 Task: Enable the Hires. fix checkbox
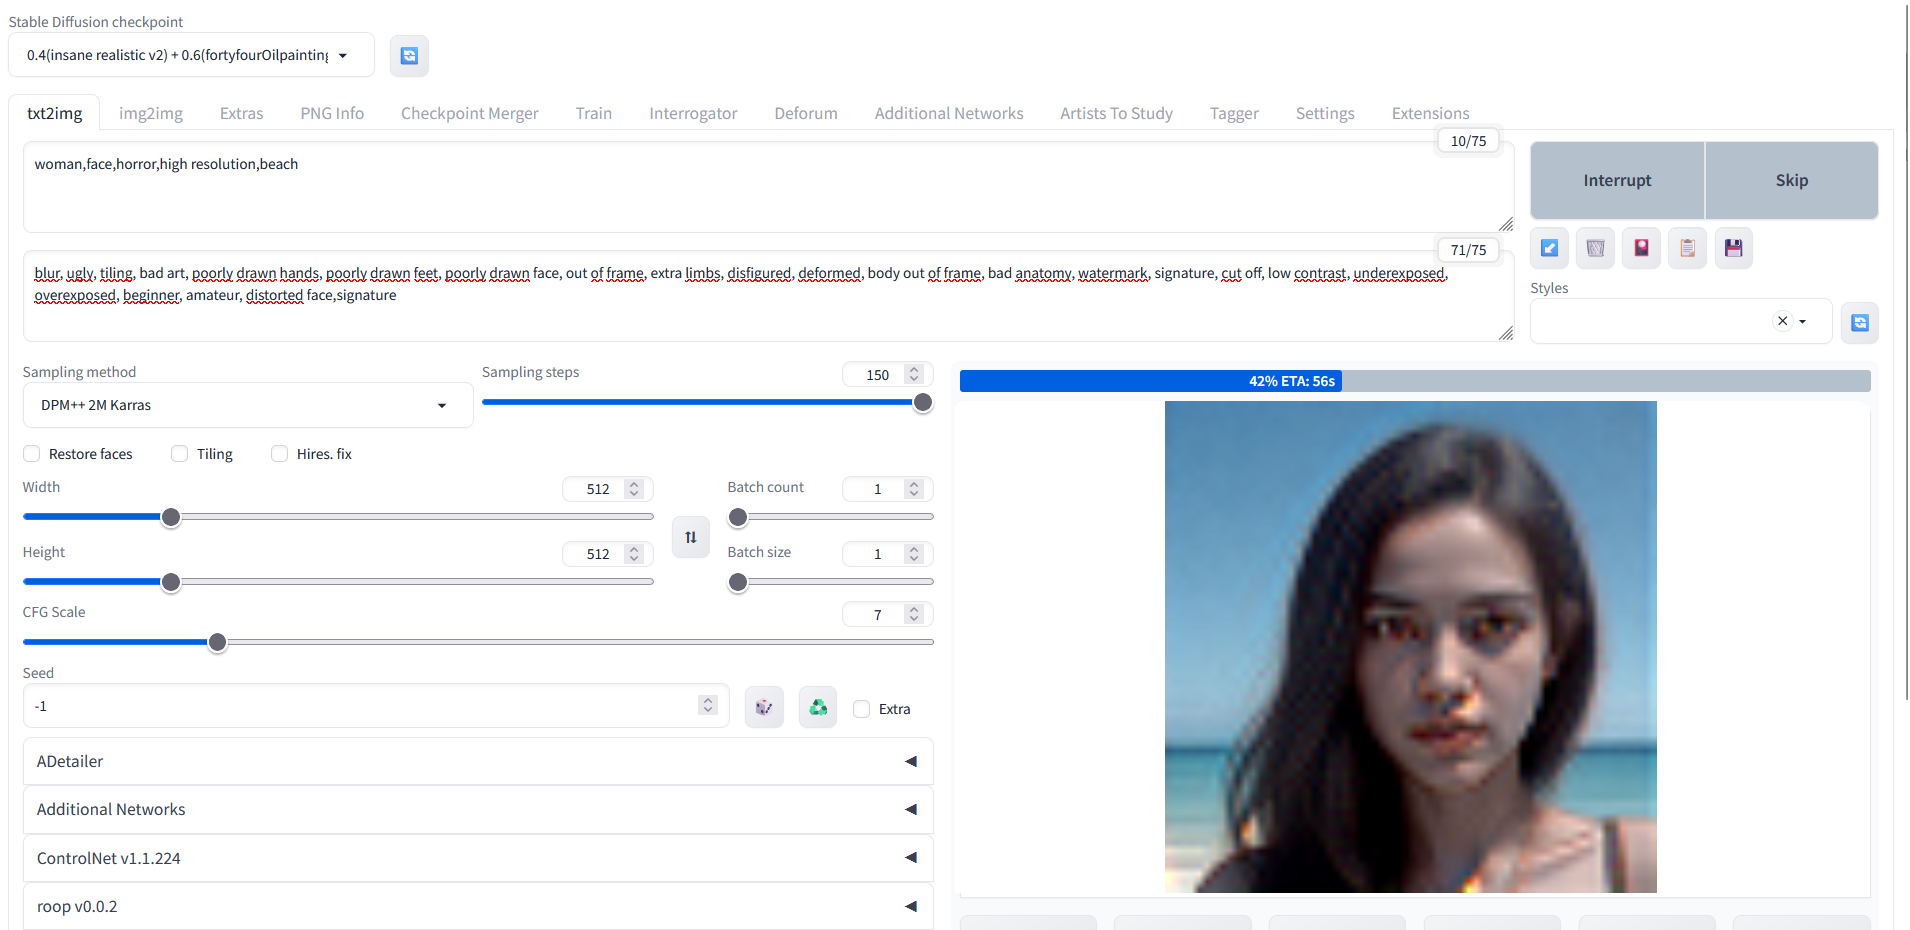click(x=280, y=454)
